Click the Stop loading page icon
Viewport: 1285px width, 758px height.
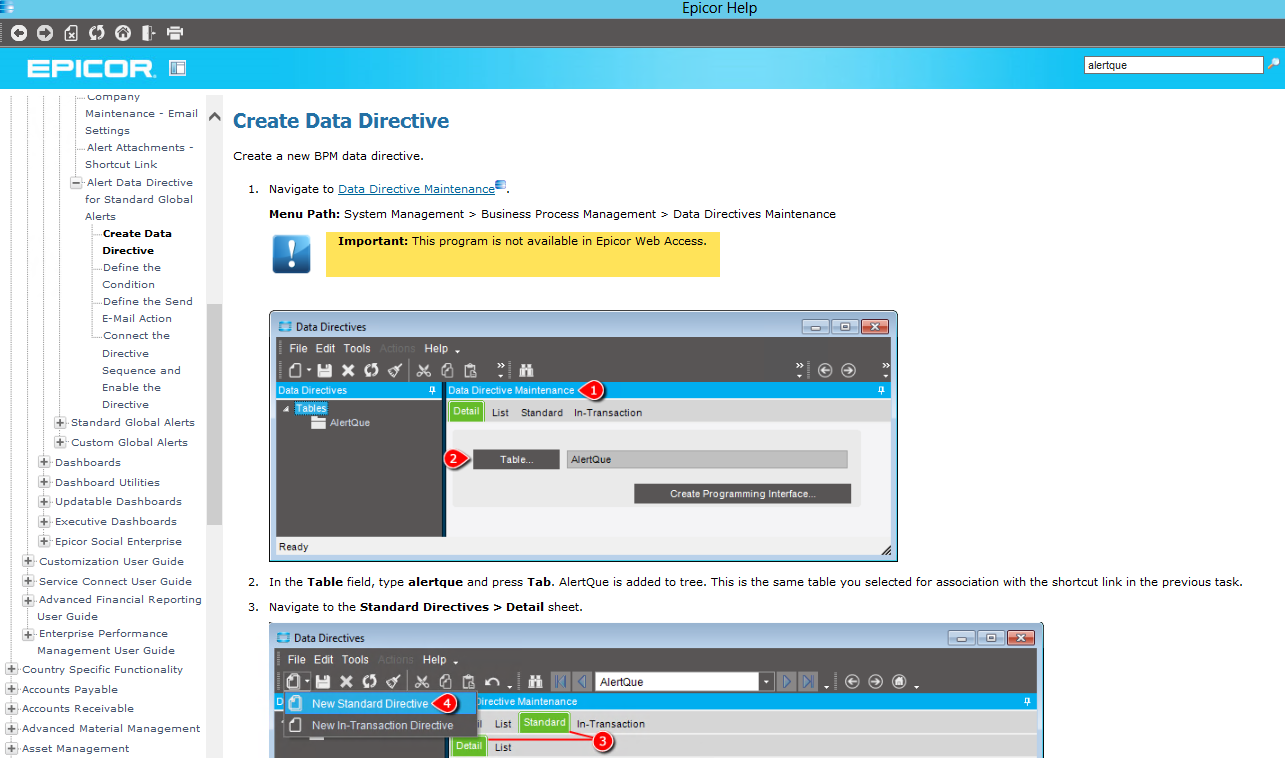[x=71, y=33]
